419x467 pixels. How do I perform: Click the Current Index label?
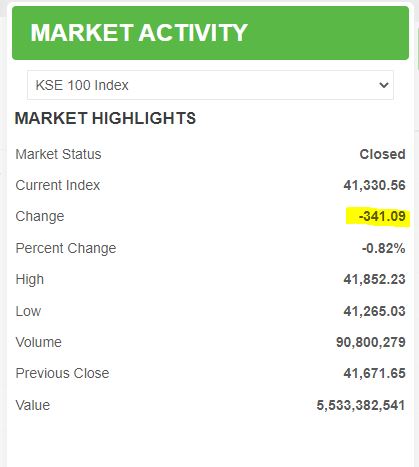coord(58,185)
